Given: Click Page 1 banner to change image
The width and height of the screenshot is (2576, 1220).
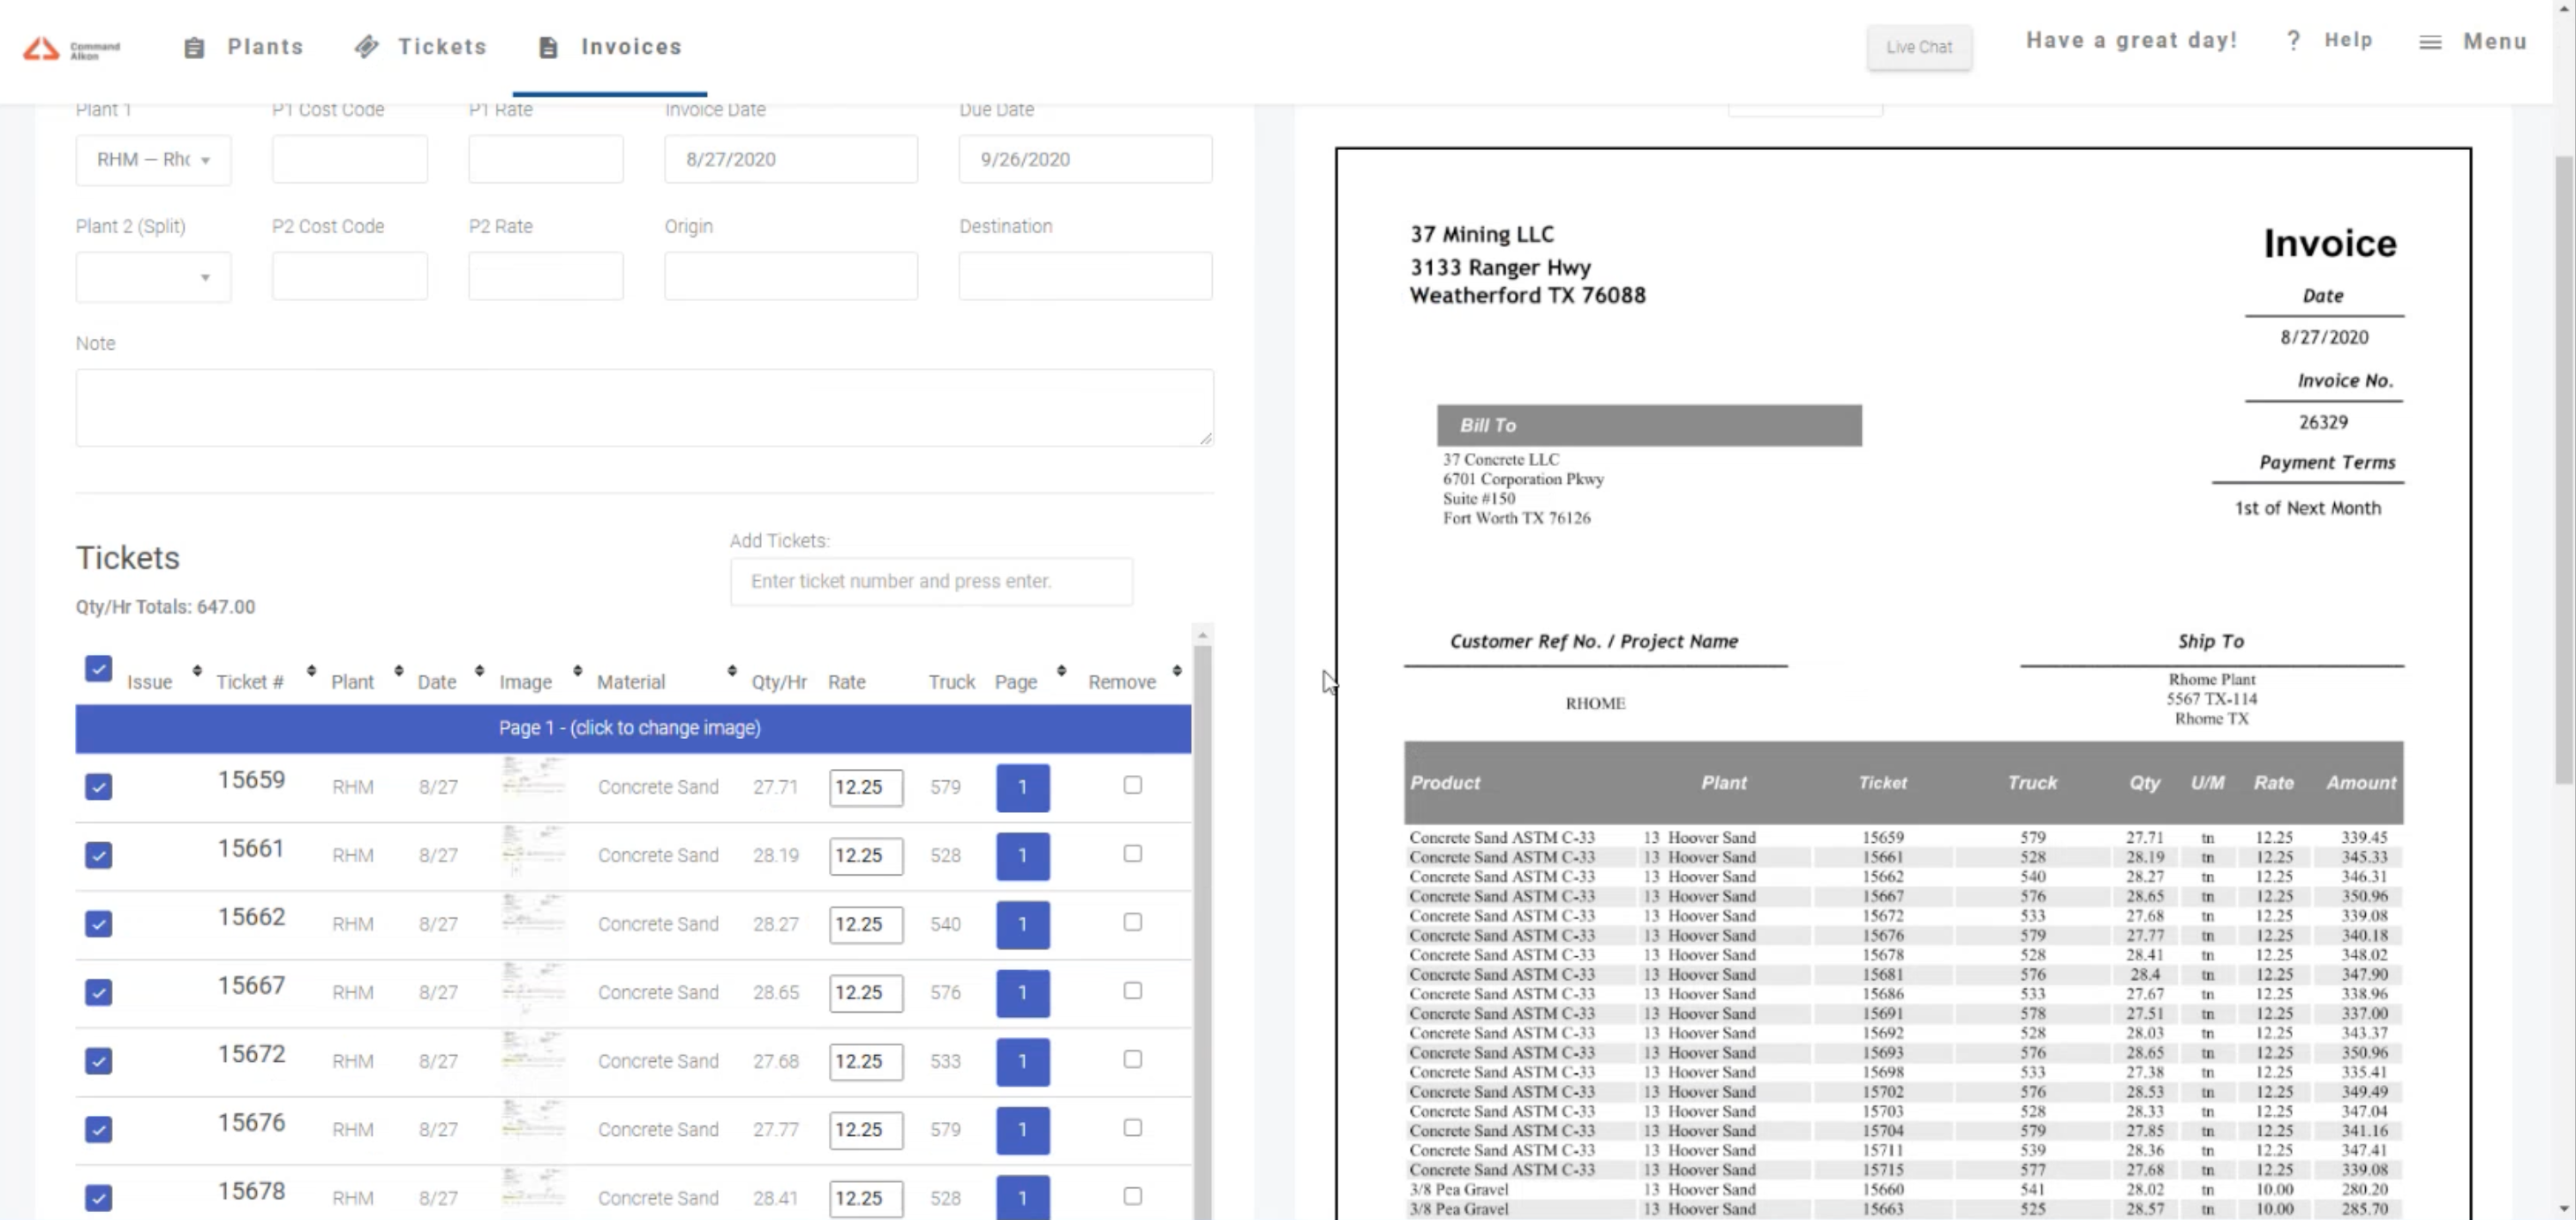Looking at the screenshot, I should [x=630, y=728].
